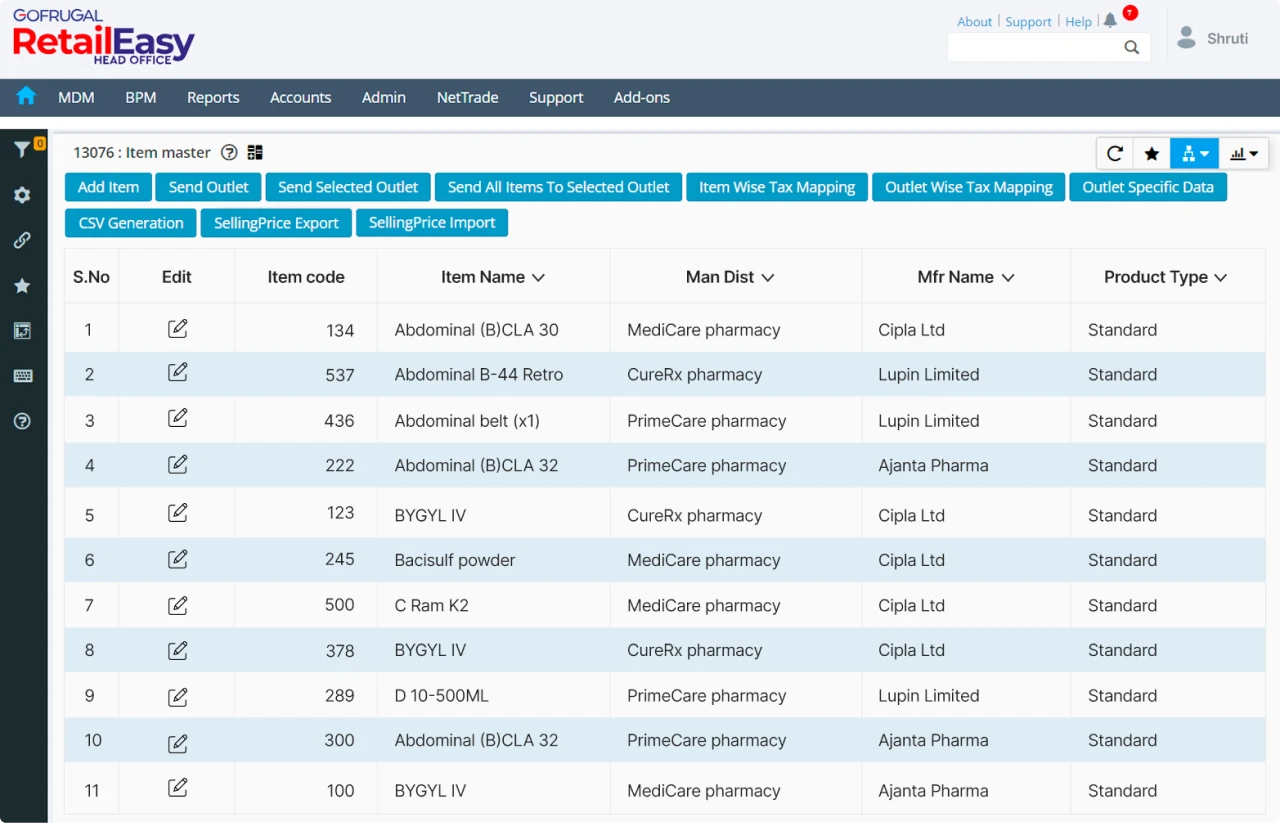Open the help icon at sidebar bottom
The width and height of the screenshot is (1280, 823).
22,421
